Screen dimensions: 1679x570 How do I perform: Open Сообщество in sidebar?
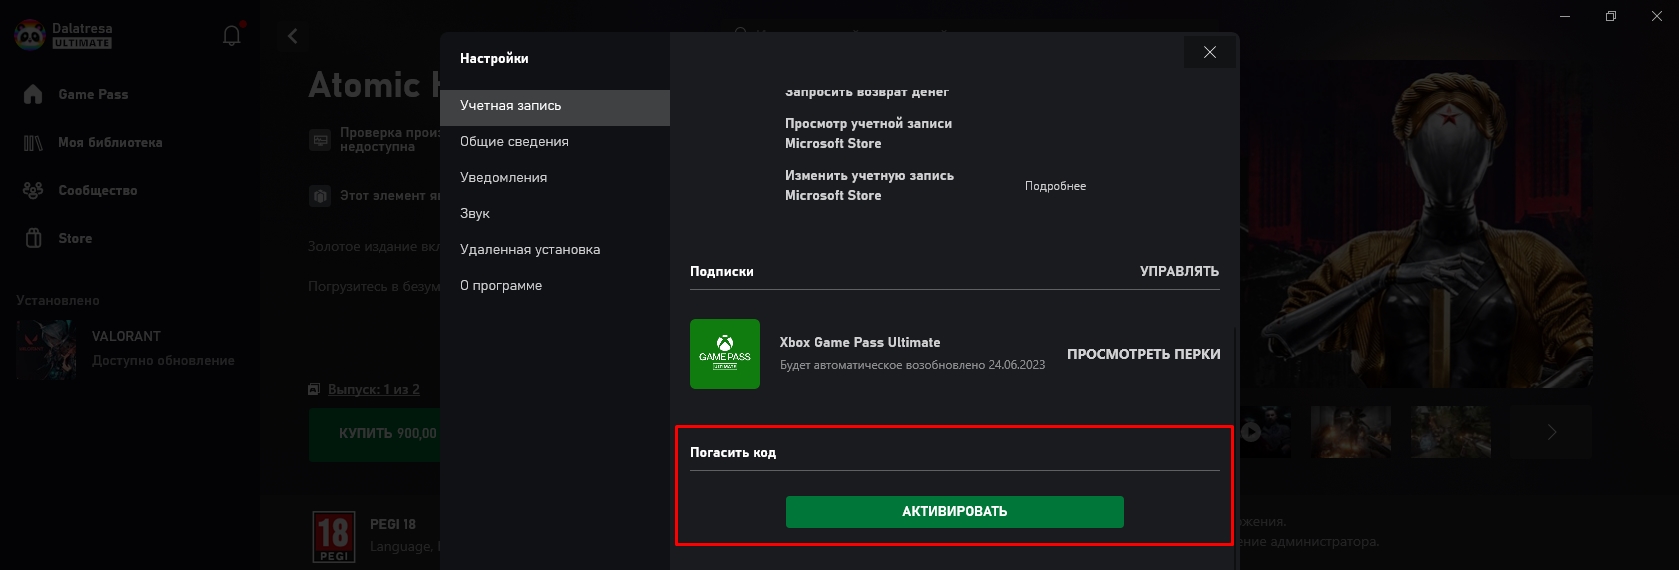[97, 190]
